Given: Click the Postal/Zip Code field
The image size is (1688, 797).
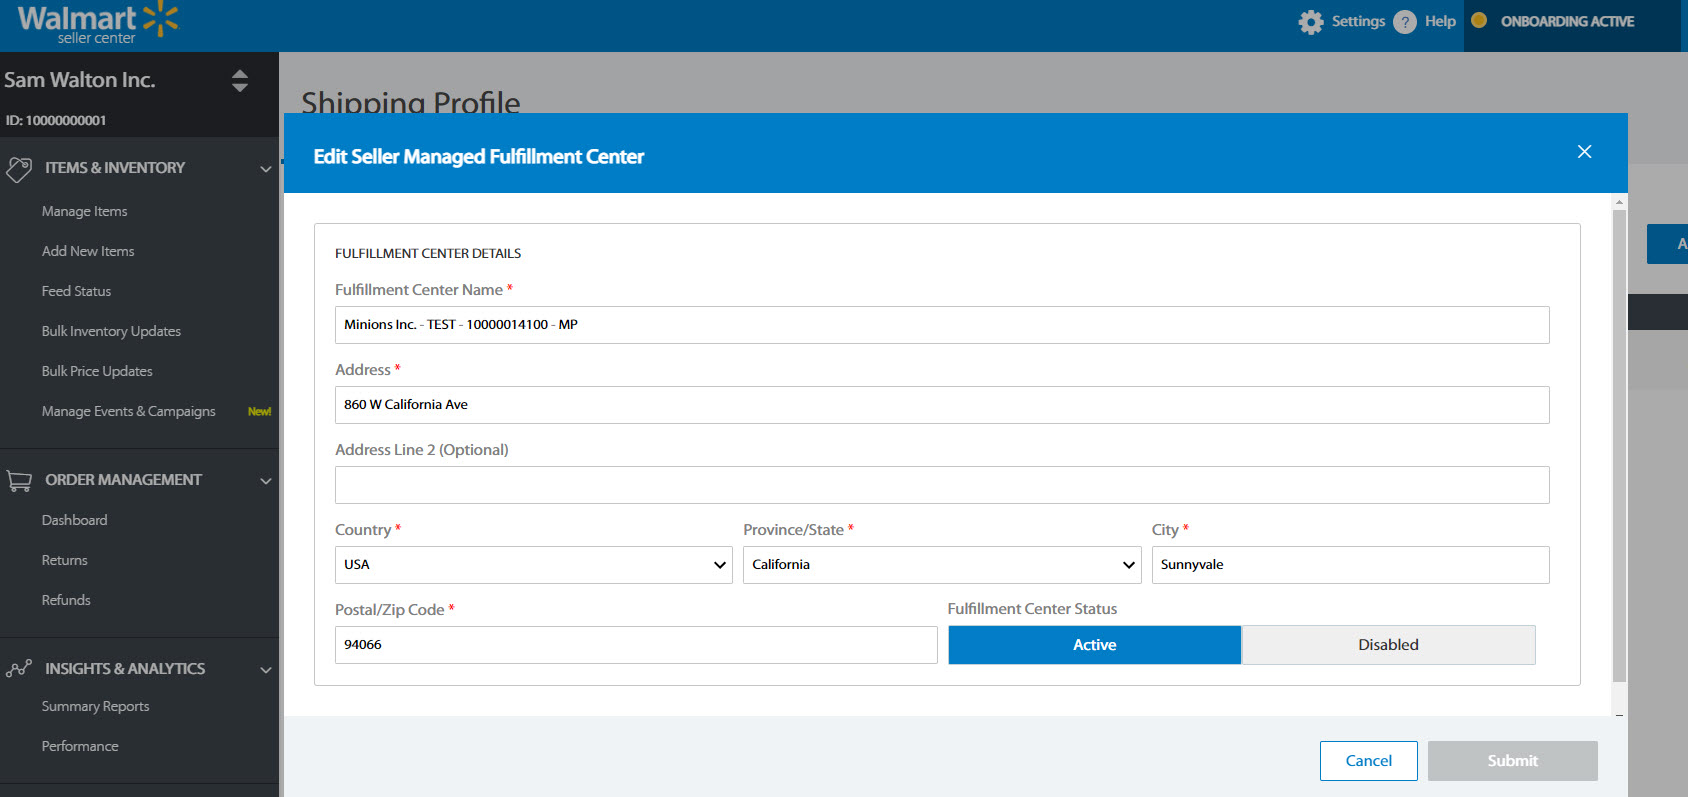Looking at the screenshot, I should point(636,645).
